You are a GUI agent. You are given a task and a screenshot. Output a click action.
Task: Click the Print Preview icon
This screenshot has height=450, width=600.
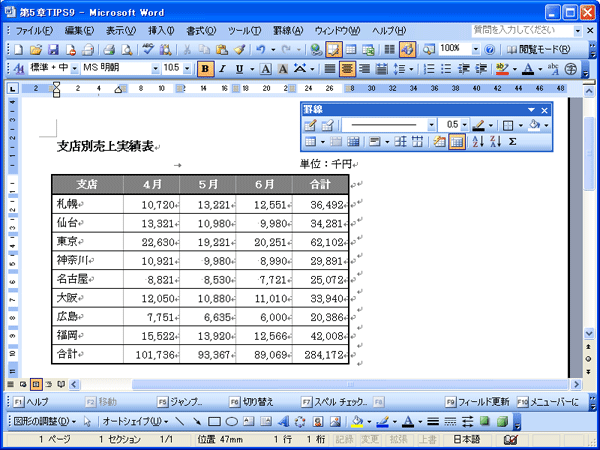tap(126, 50)
